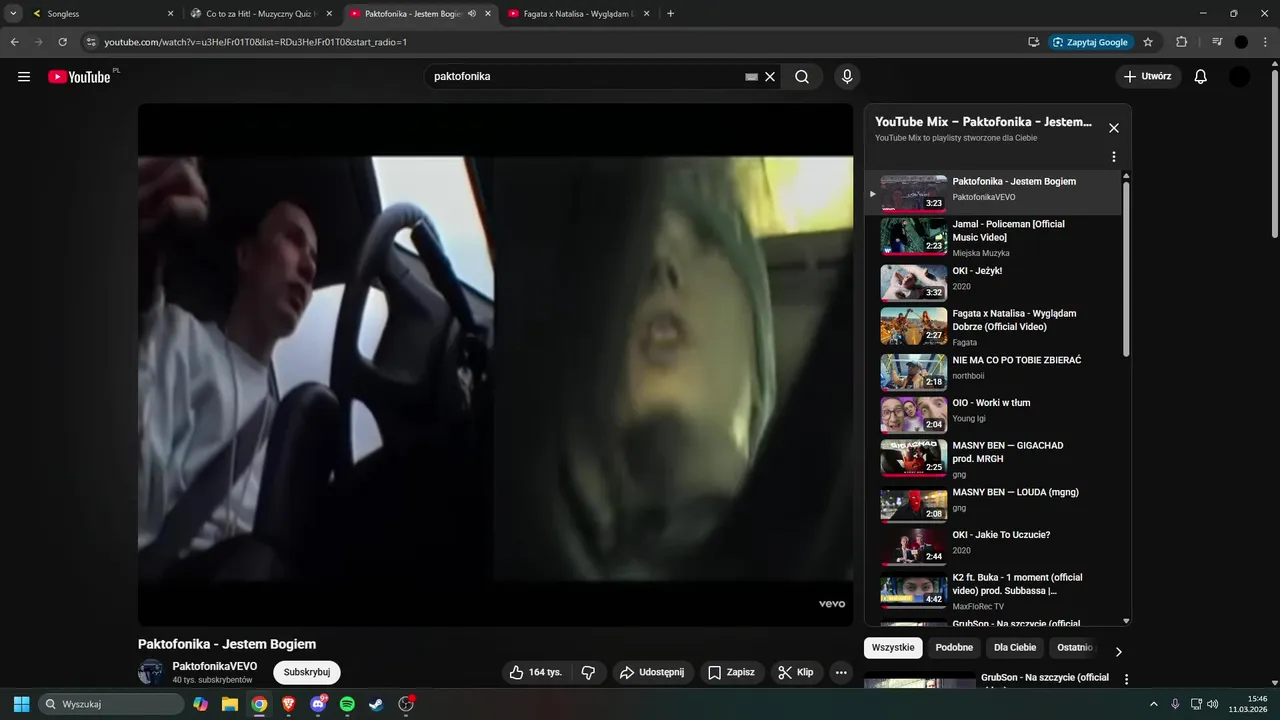
Task: Share the video via Udostępnij
Action: pos(652,673)
